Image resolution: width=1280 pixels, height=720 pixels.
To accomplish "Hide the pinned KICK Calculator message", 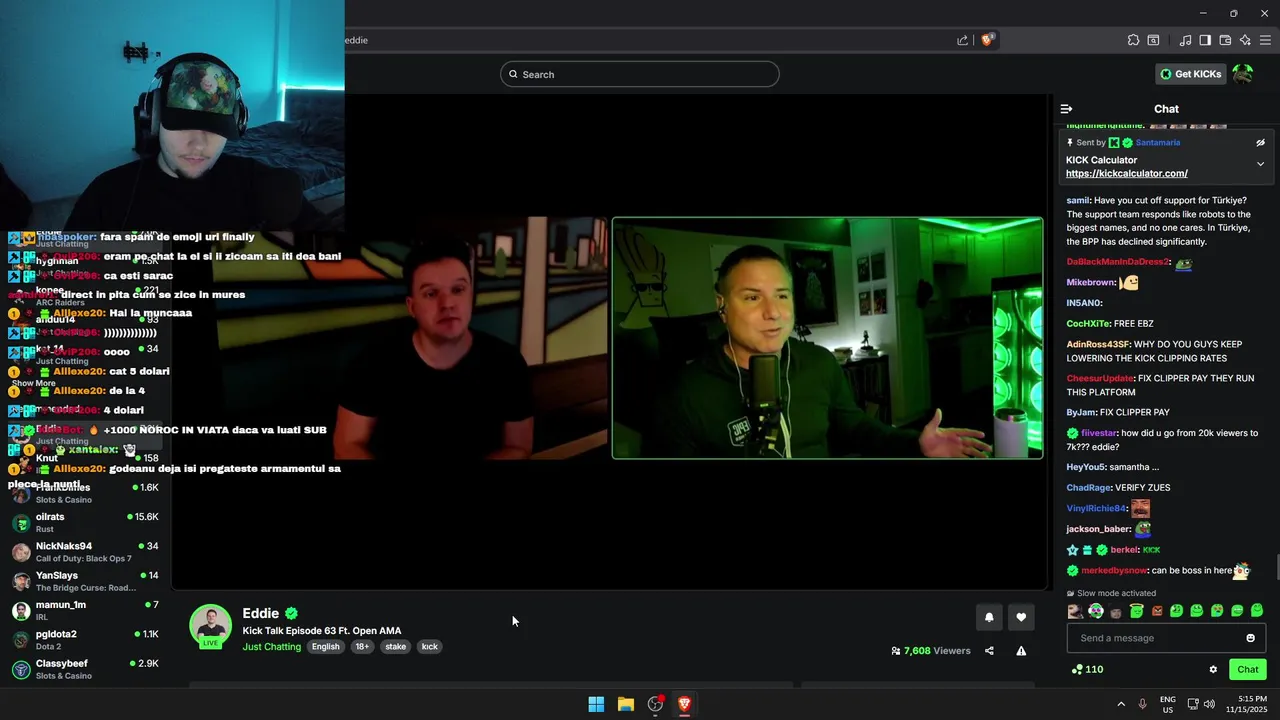I will 1260,143.
